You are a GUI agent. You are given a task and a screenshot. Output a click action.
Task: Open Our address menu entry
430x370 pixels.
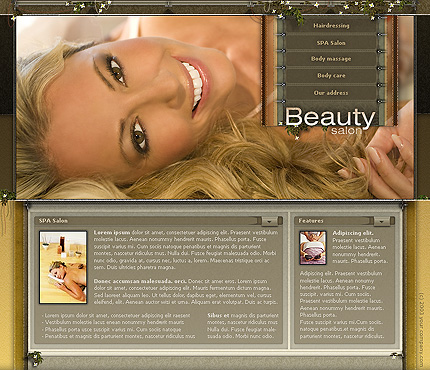point(331,93)
